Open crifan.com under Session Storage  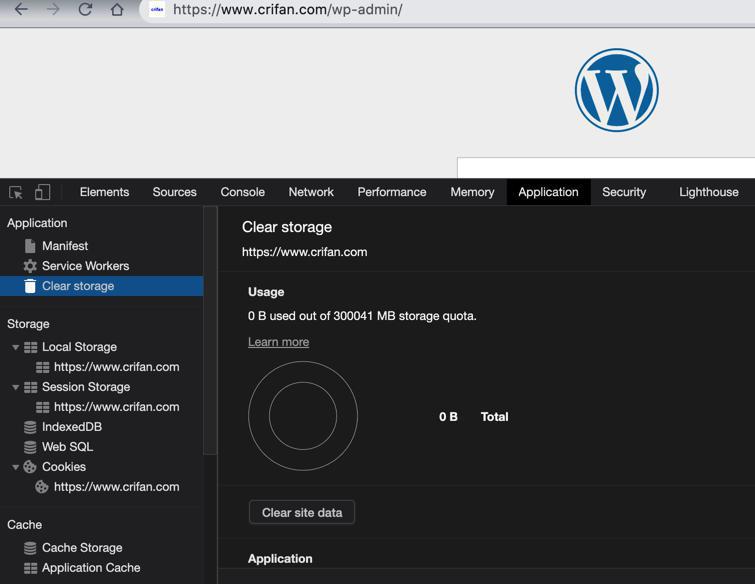click(117, 407)
